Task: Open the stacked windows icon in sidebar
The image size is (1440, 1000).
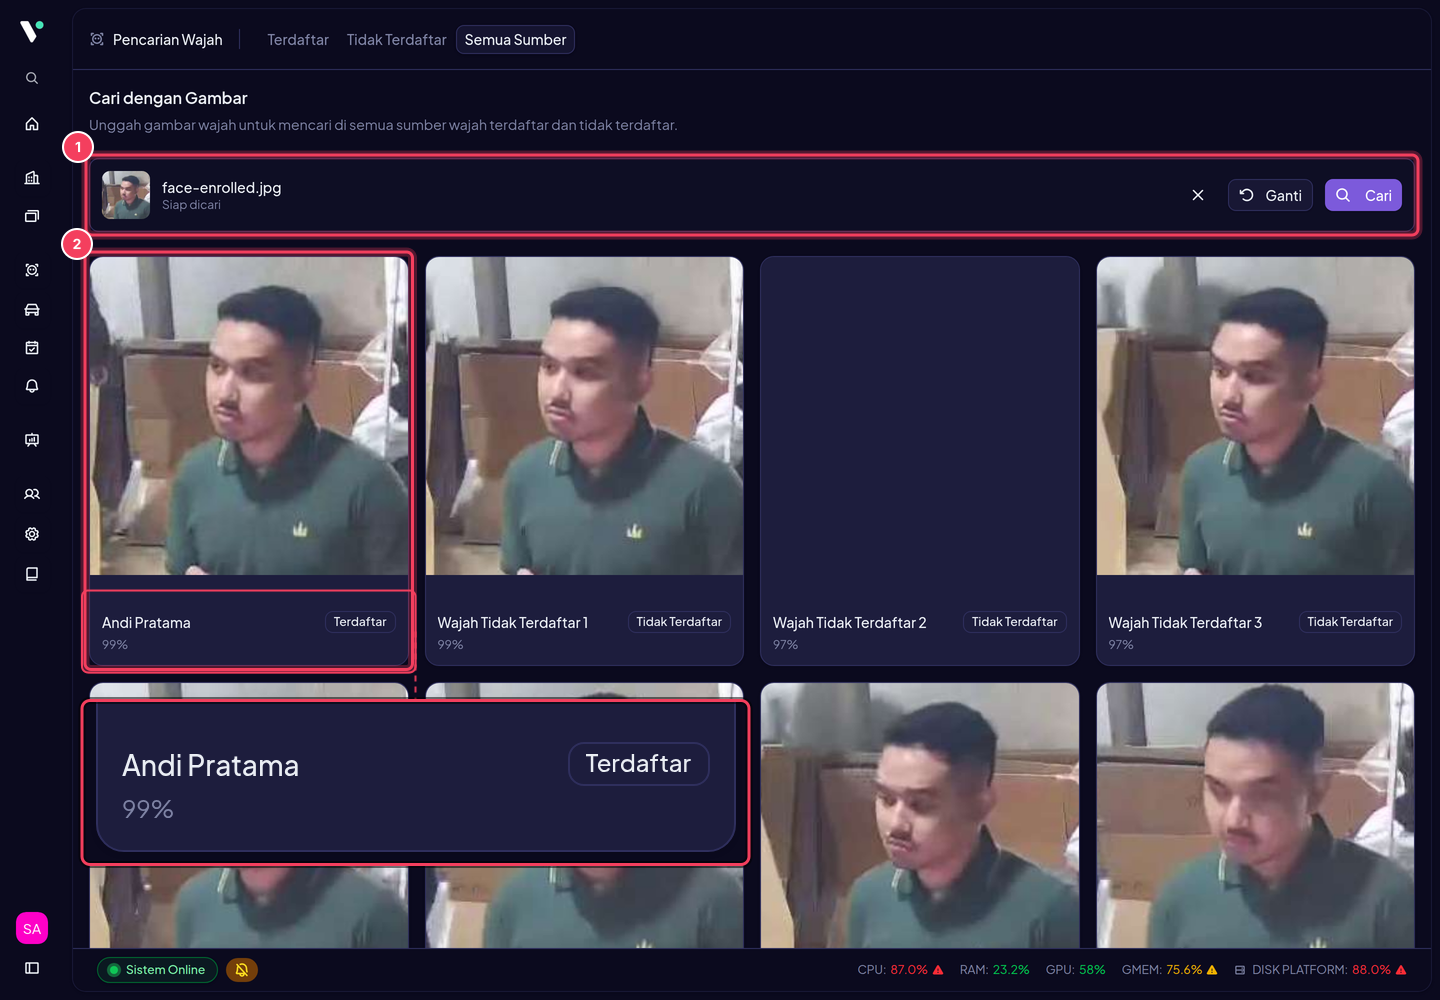Action: click(32, 216)
